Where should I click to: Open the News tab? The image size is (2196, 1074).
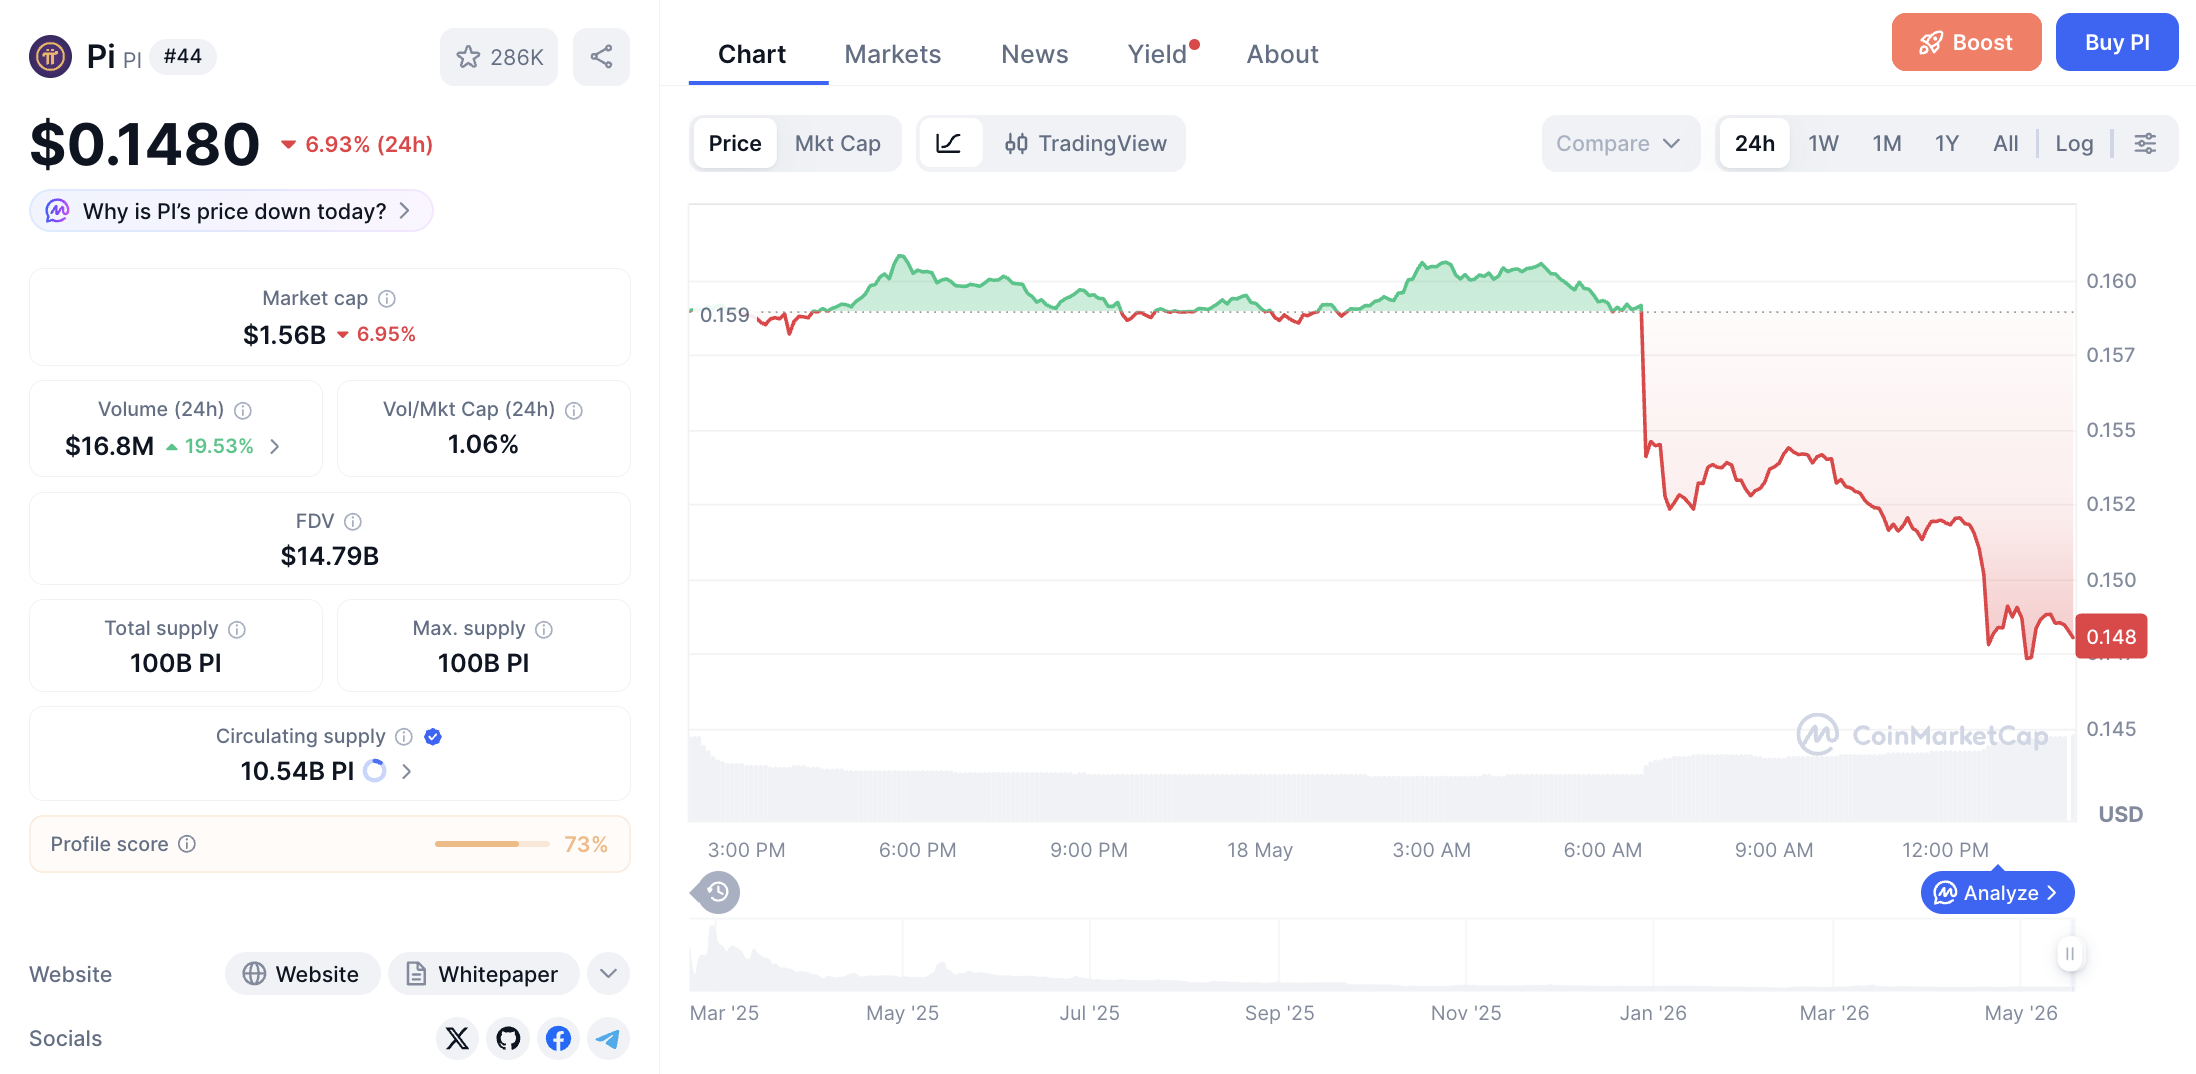click(x=1035, y=54)
